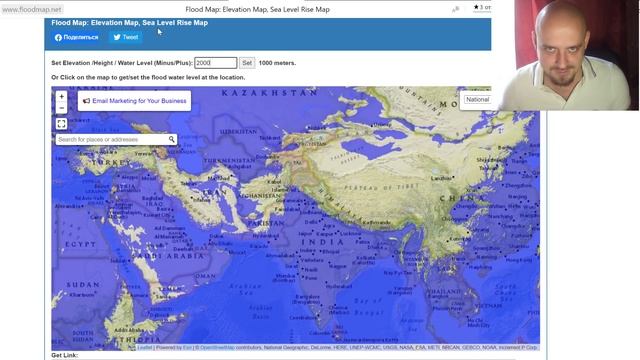Open Email Marketing for Your Business ad link
The height and width of the screenshot is (360, 640).
[139, 101]
